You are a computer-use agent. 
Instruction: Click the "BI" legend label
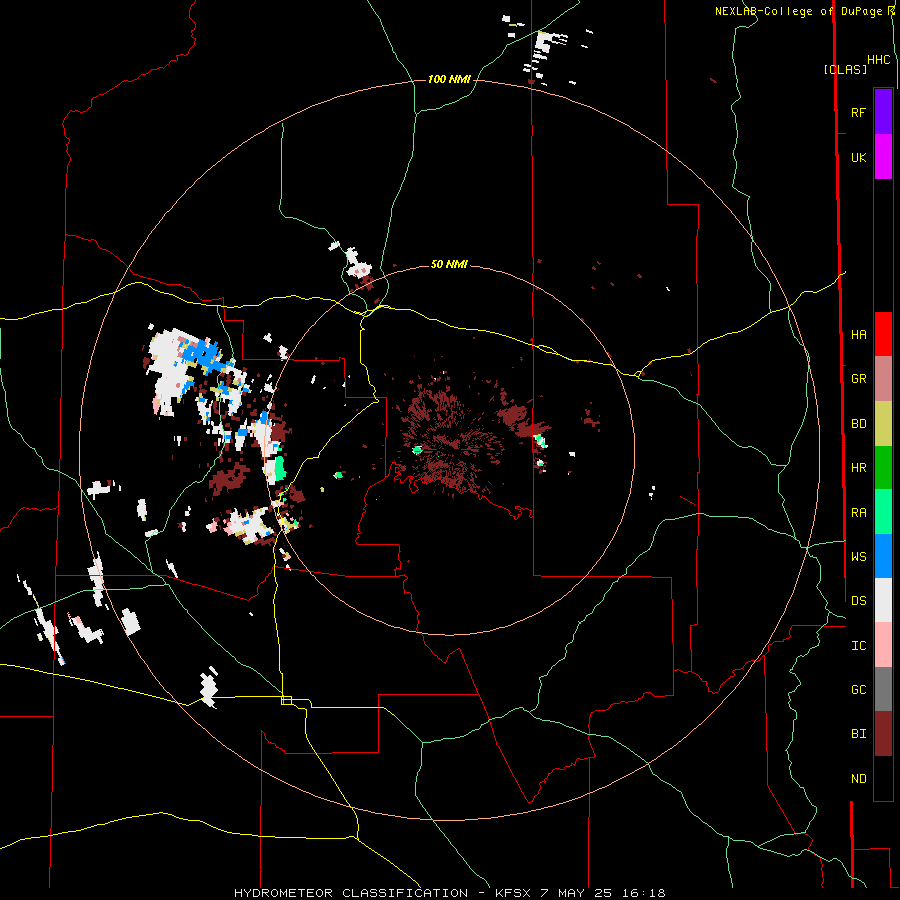tap(859, 734)
